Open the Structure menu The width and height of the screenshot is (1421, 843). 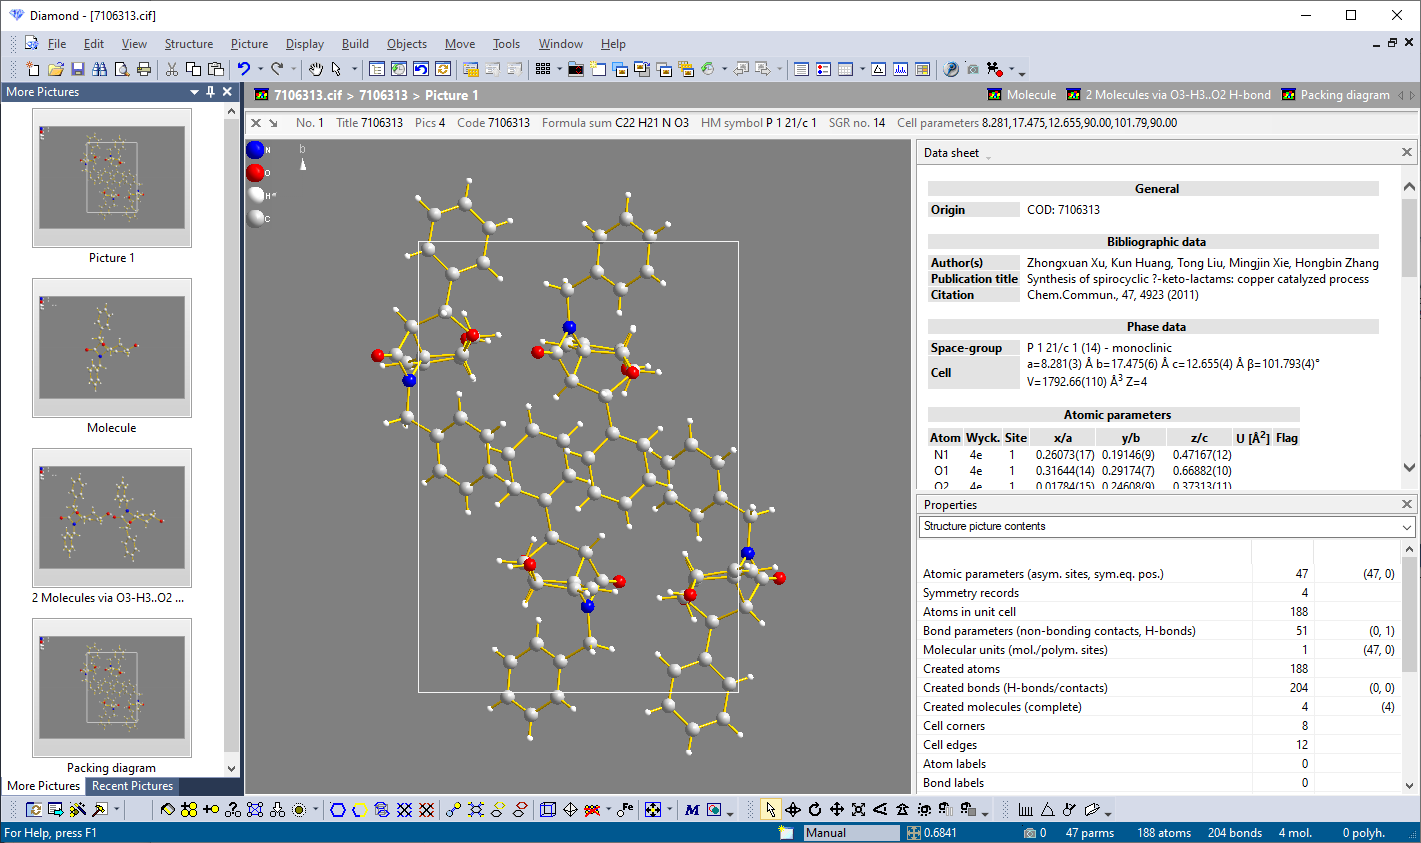point(187,44)
